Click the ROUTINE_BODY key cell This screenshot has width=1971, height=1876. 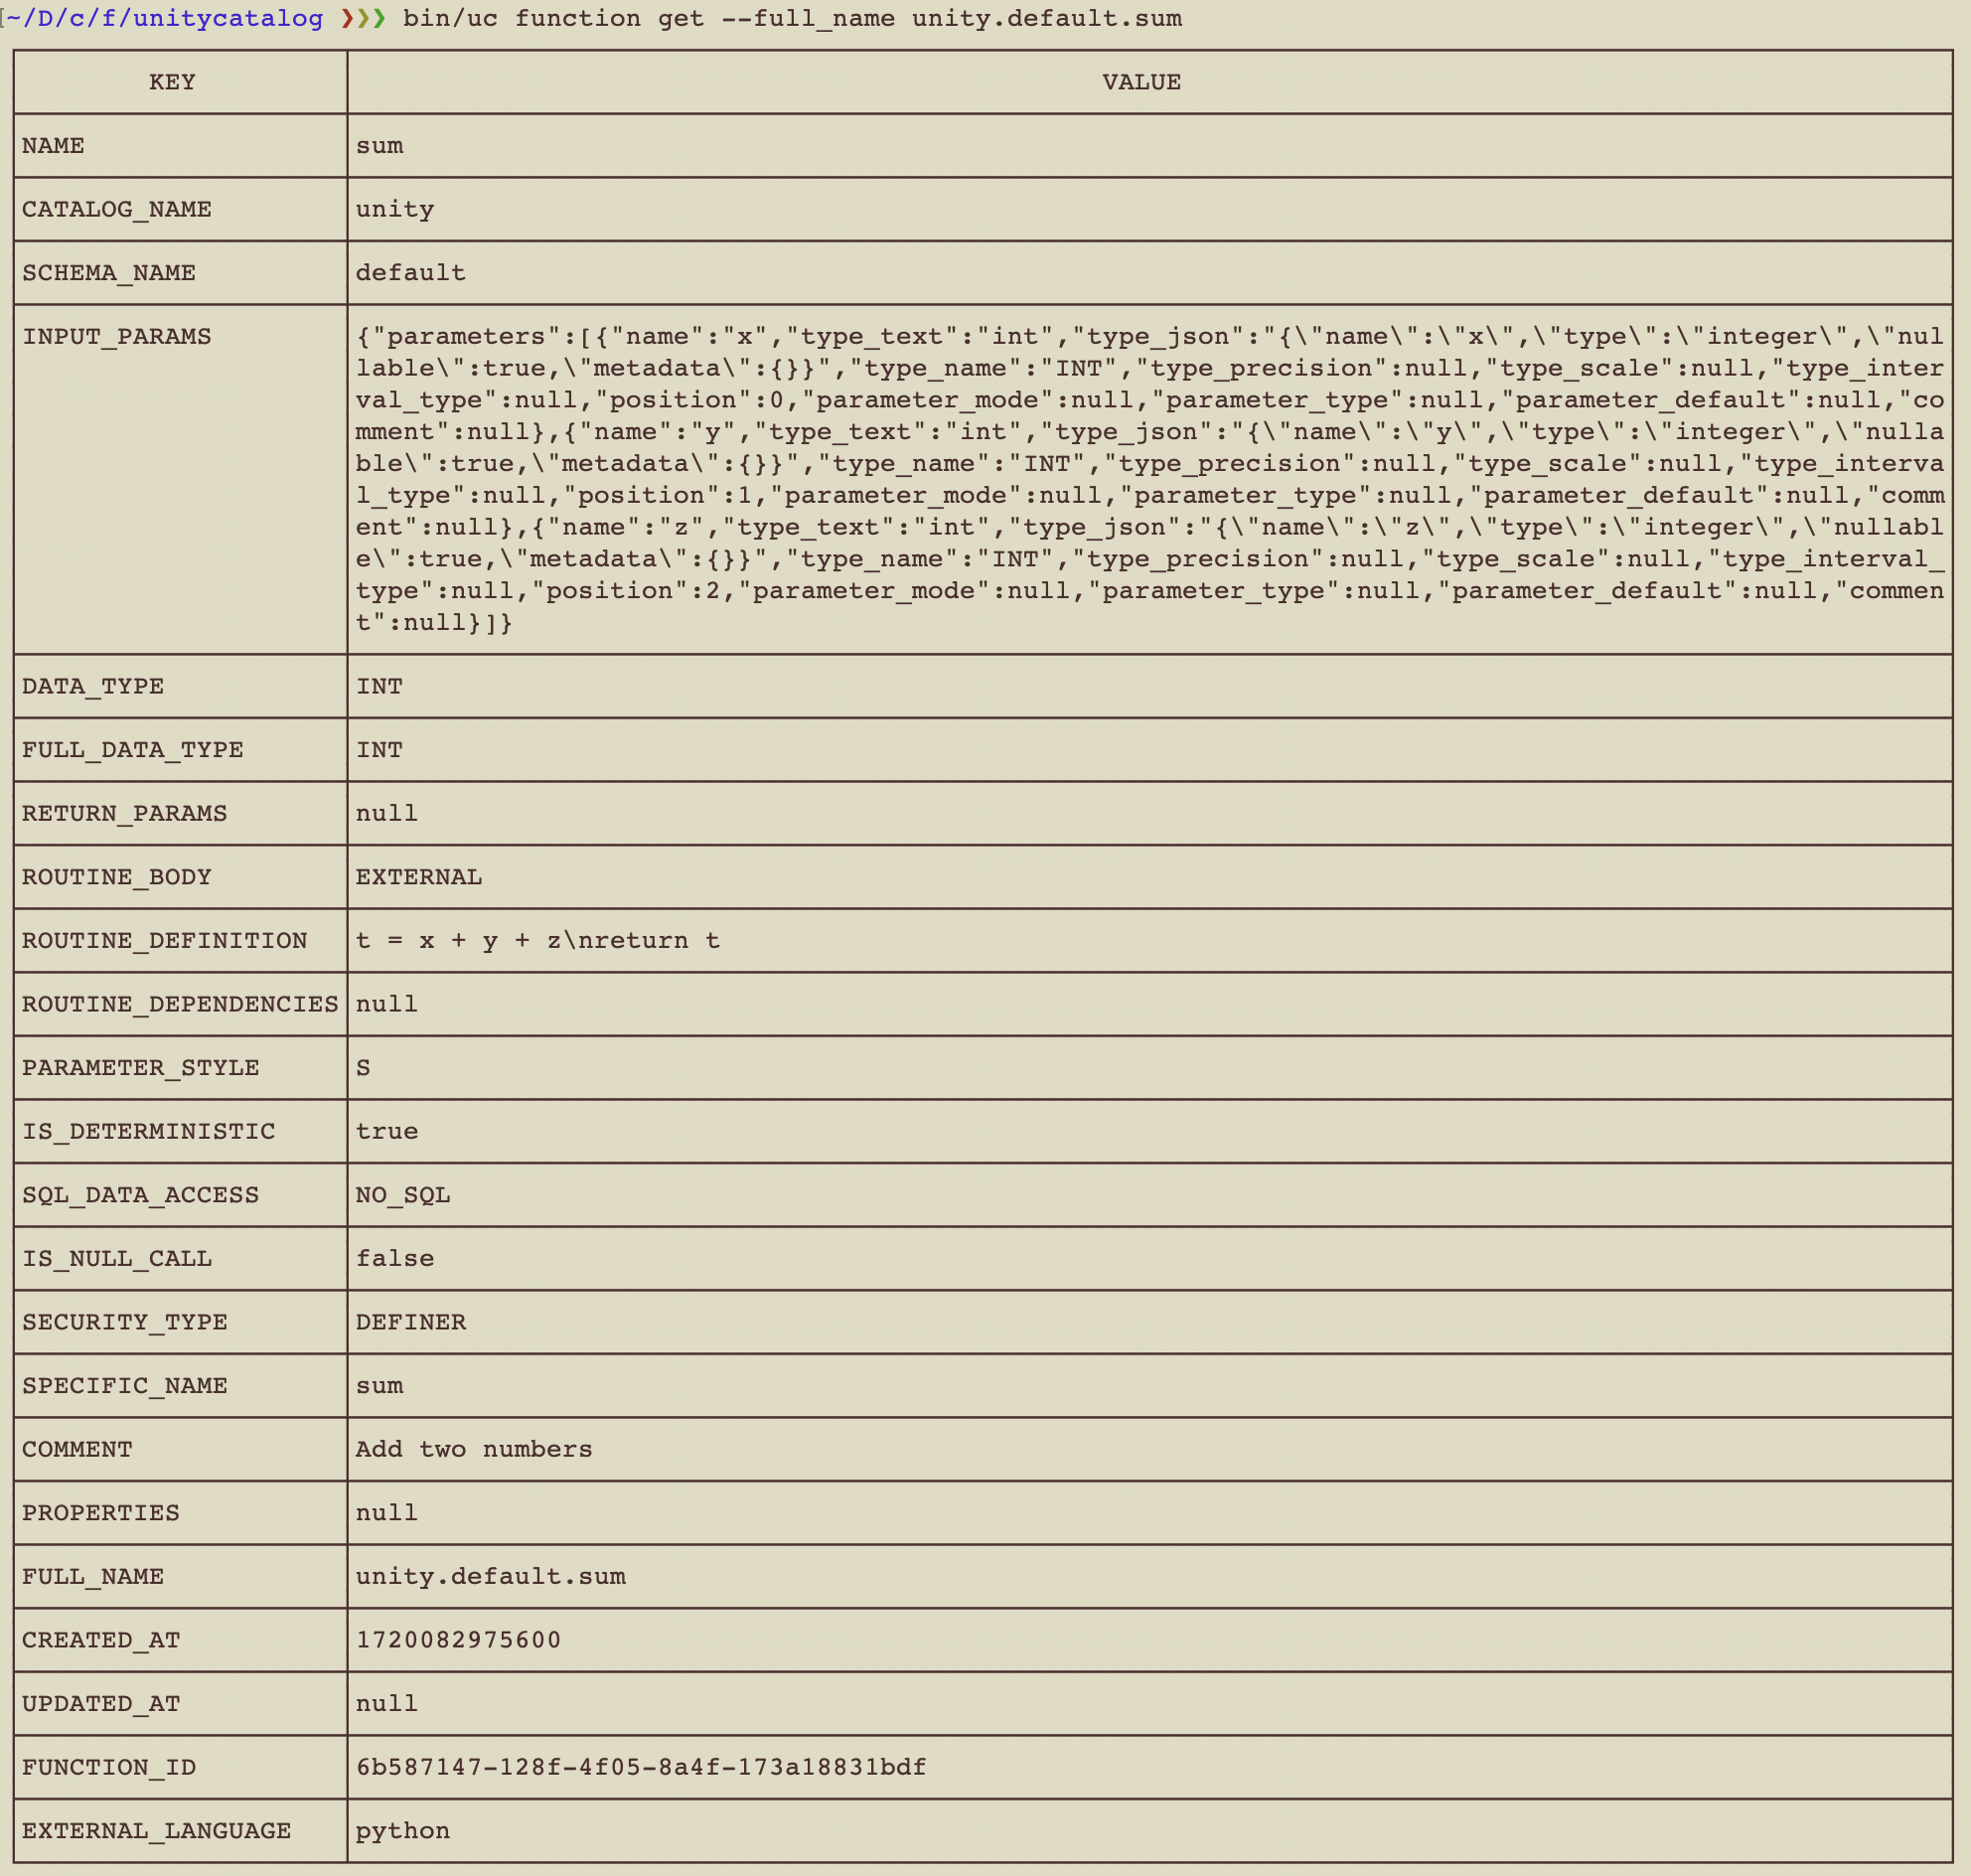click(181, 877)
